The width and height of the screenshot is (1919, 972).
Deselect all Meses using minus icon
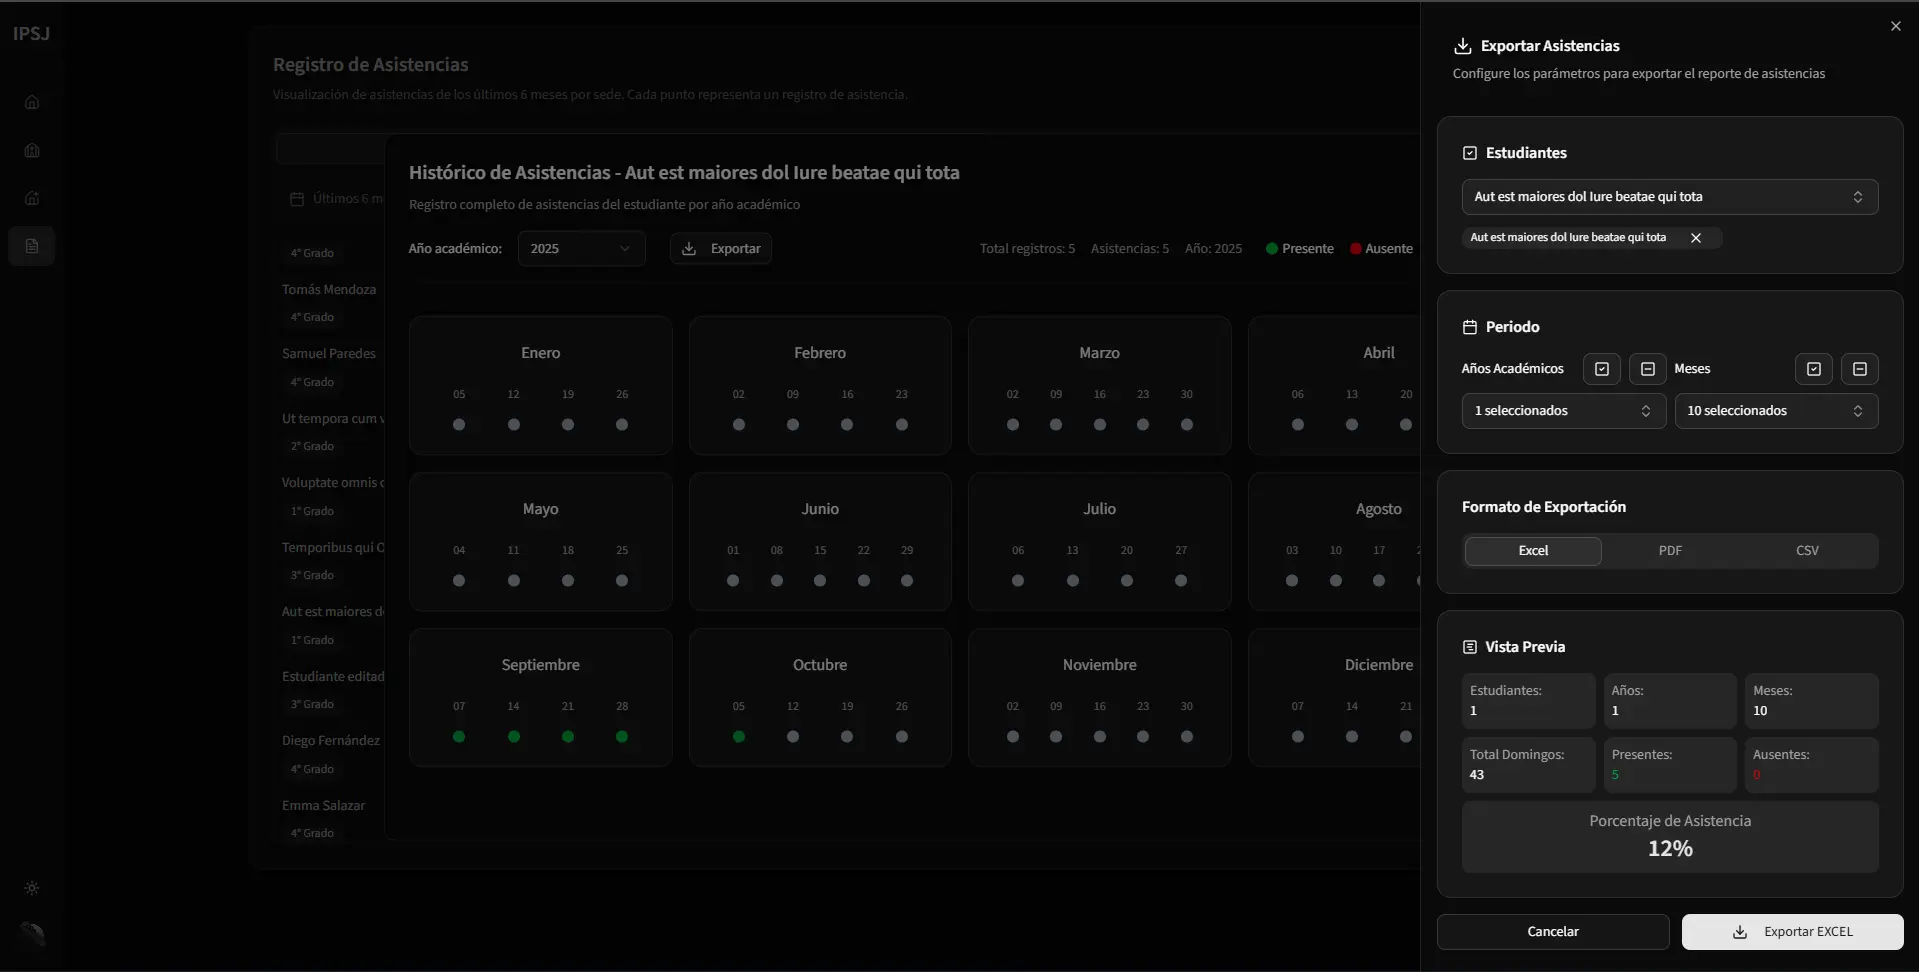1859,369
